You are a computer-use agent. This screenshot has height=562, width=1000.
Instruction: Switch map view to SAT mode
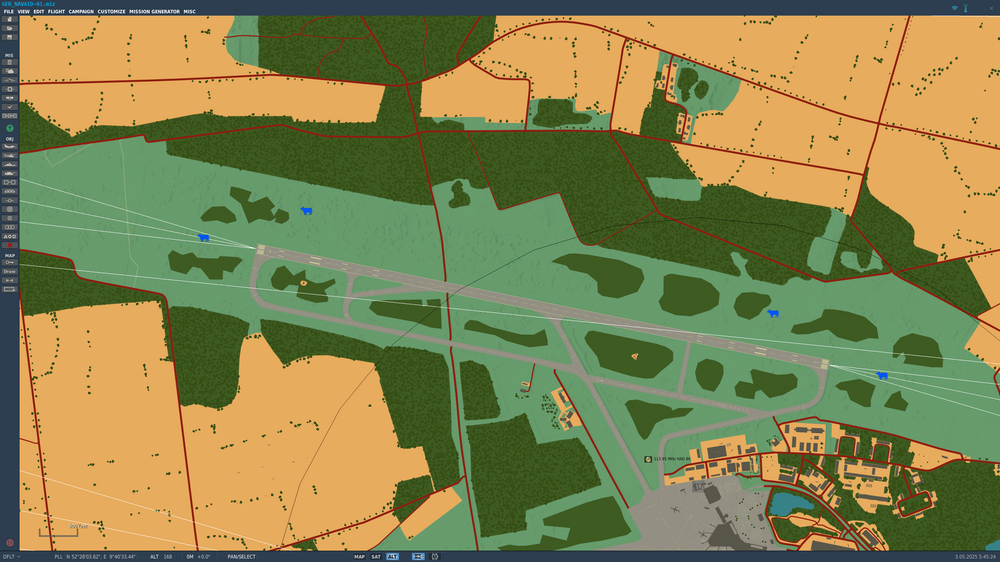[x=376, y=557]
